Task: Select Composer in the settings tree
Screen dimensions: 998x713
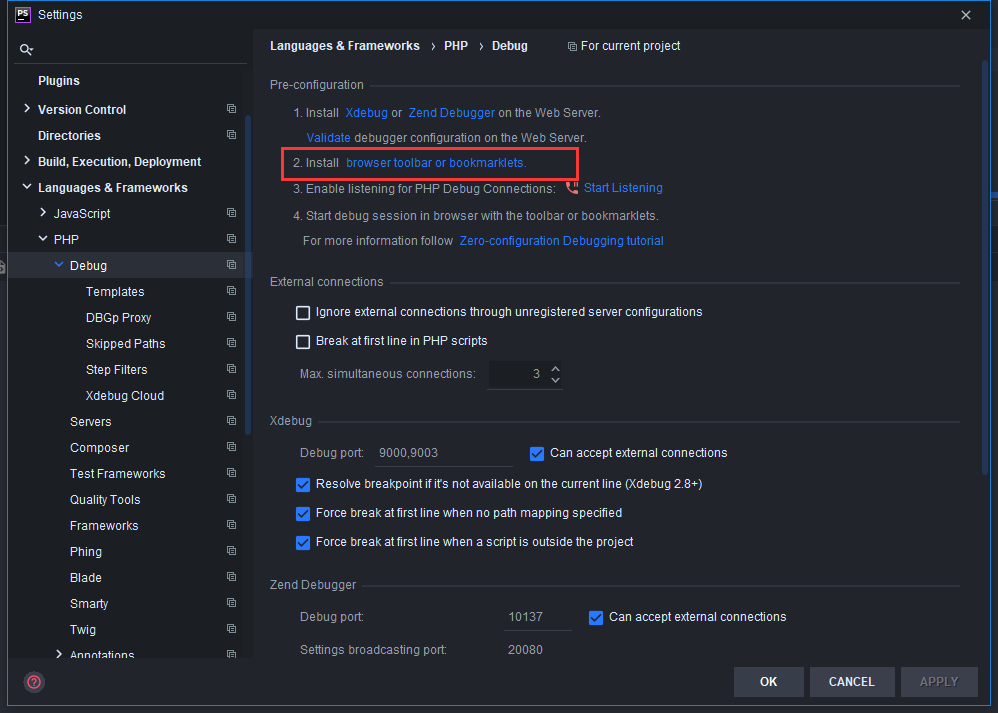Action: pos(99,448)
